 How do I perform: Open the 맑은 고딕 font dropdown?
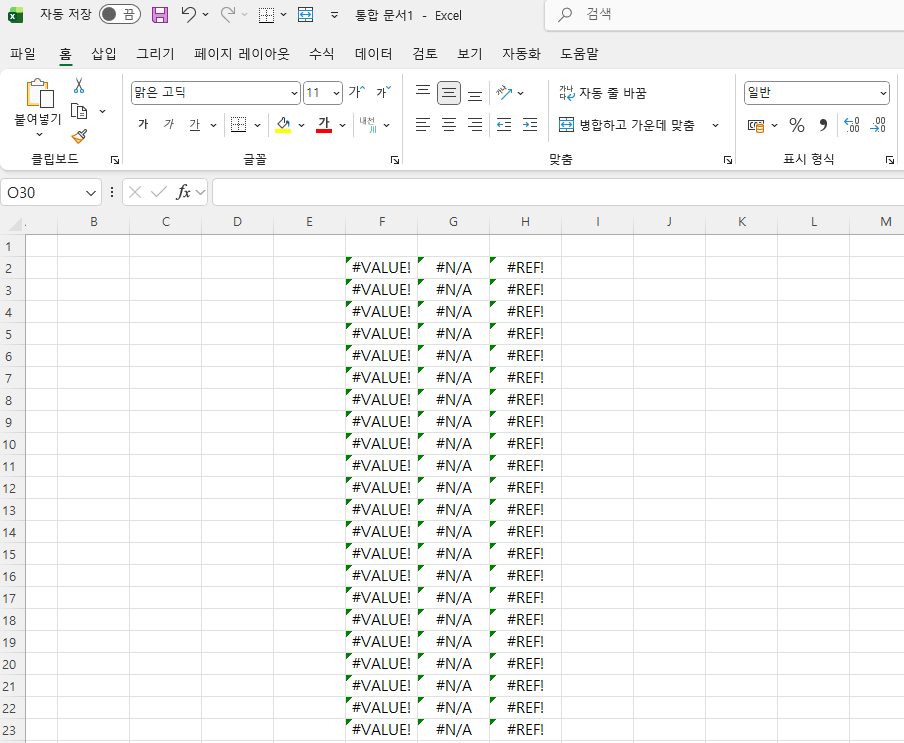click(295, 92)
